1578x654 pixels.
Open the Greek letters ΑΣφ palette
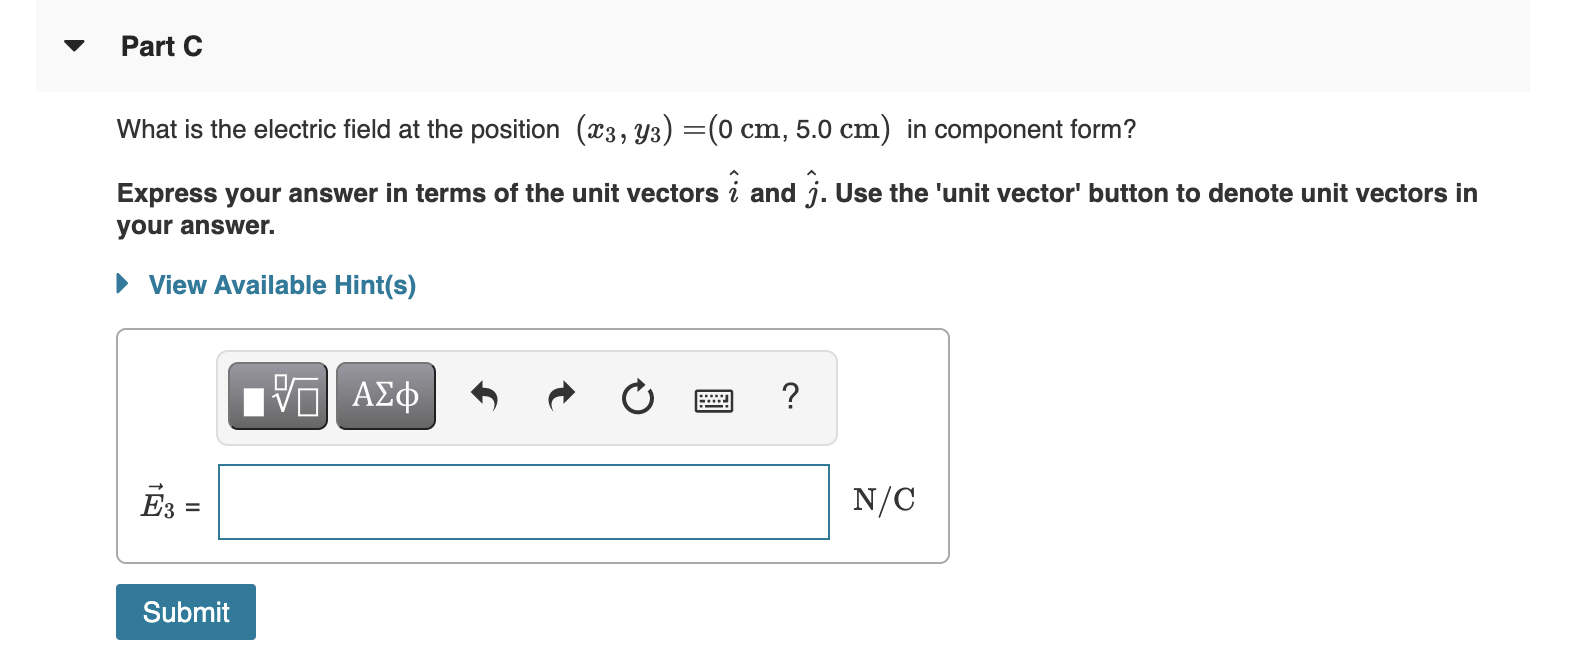pyautogui.click(x=385, y=395)
